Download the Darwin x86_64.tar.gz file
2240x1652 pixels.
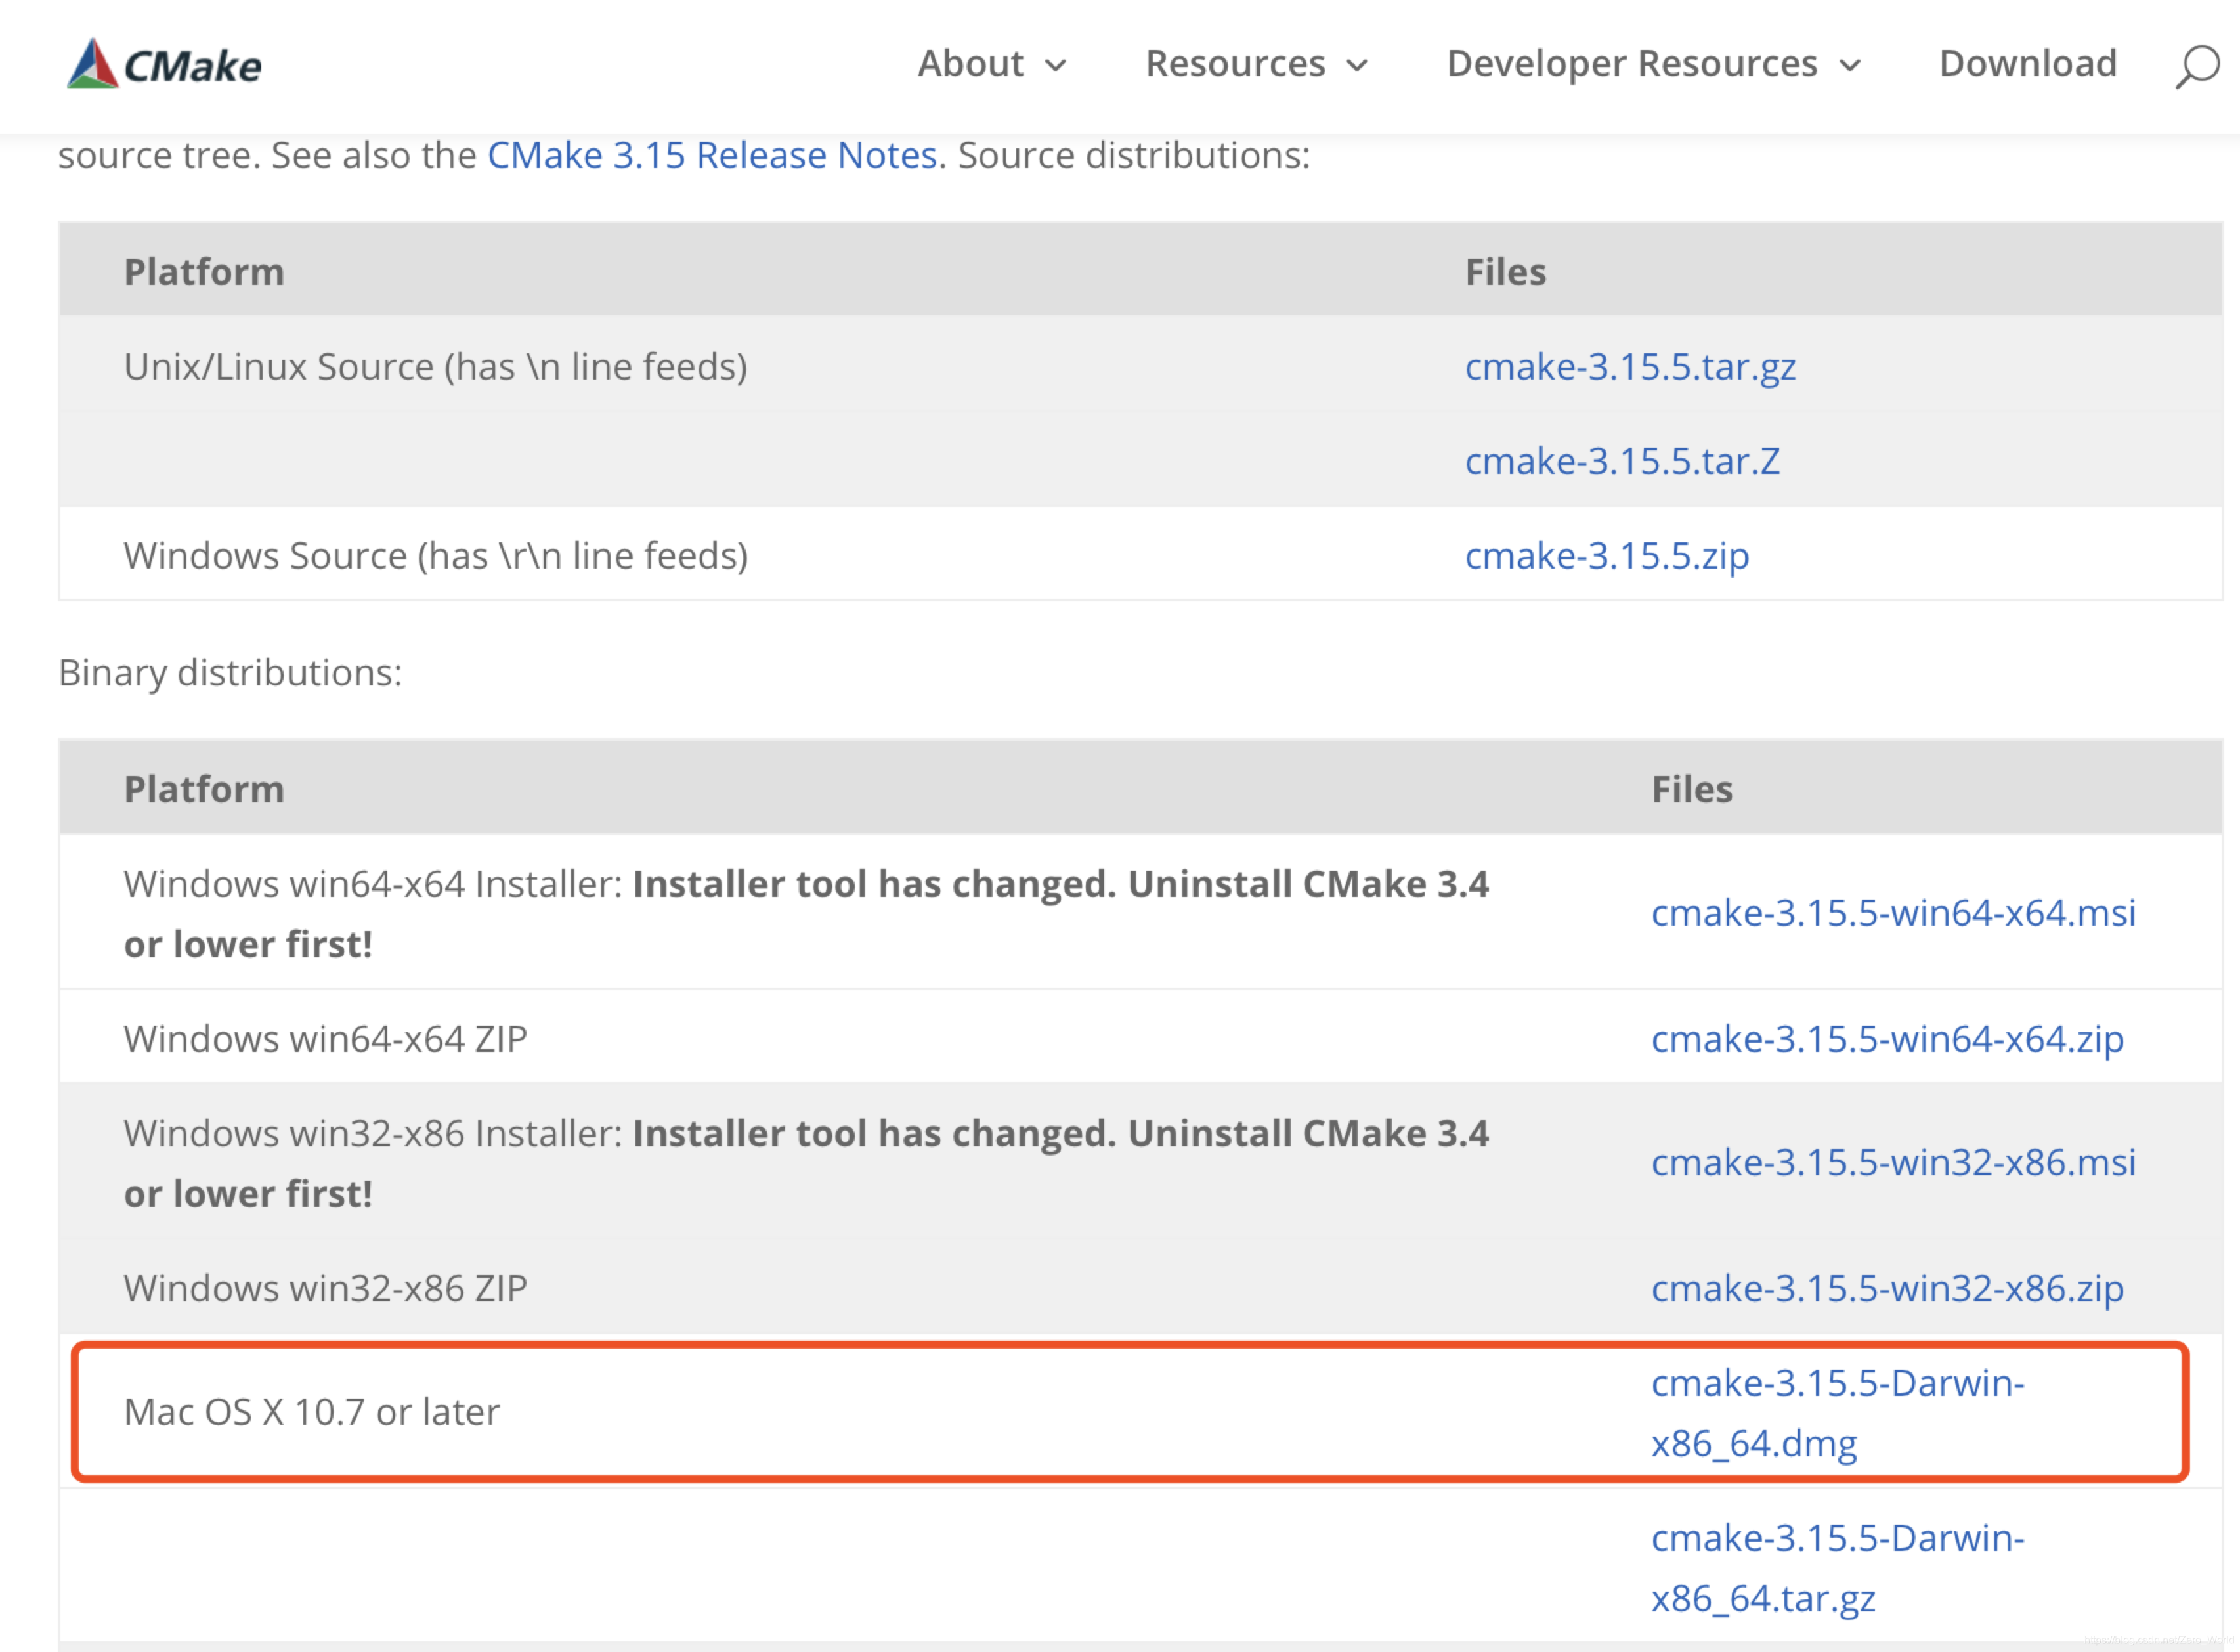pyautogui.click(x=1836, y=1567)
